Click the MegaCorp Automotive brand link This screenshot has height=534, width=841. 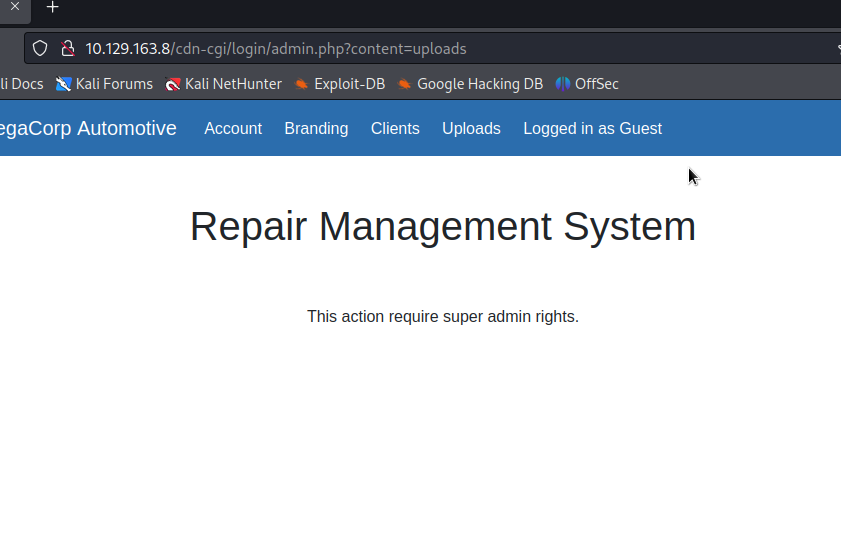coord(87,128)
